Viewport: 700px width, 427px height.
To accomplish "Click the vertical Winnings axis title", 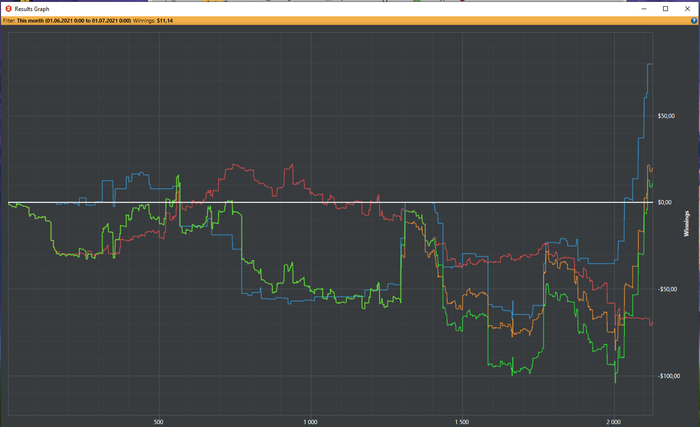I will (687, 223).
